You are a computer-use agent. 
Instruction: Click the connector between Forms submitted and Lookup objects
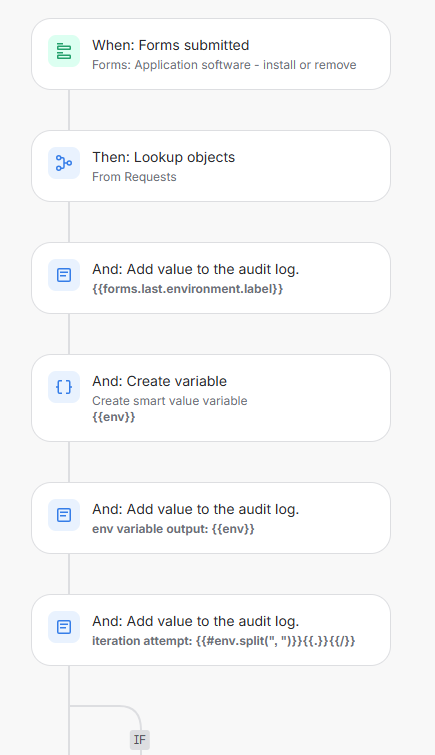(69, 110)
